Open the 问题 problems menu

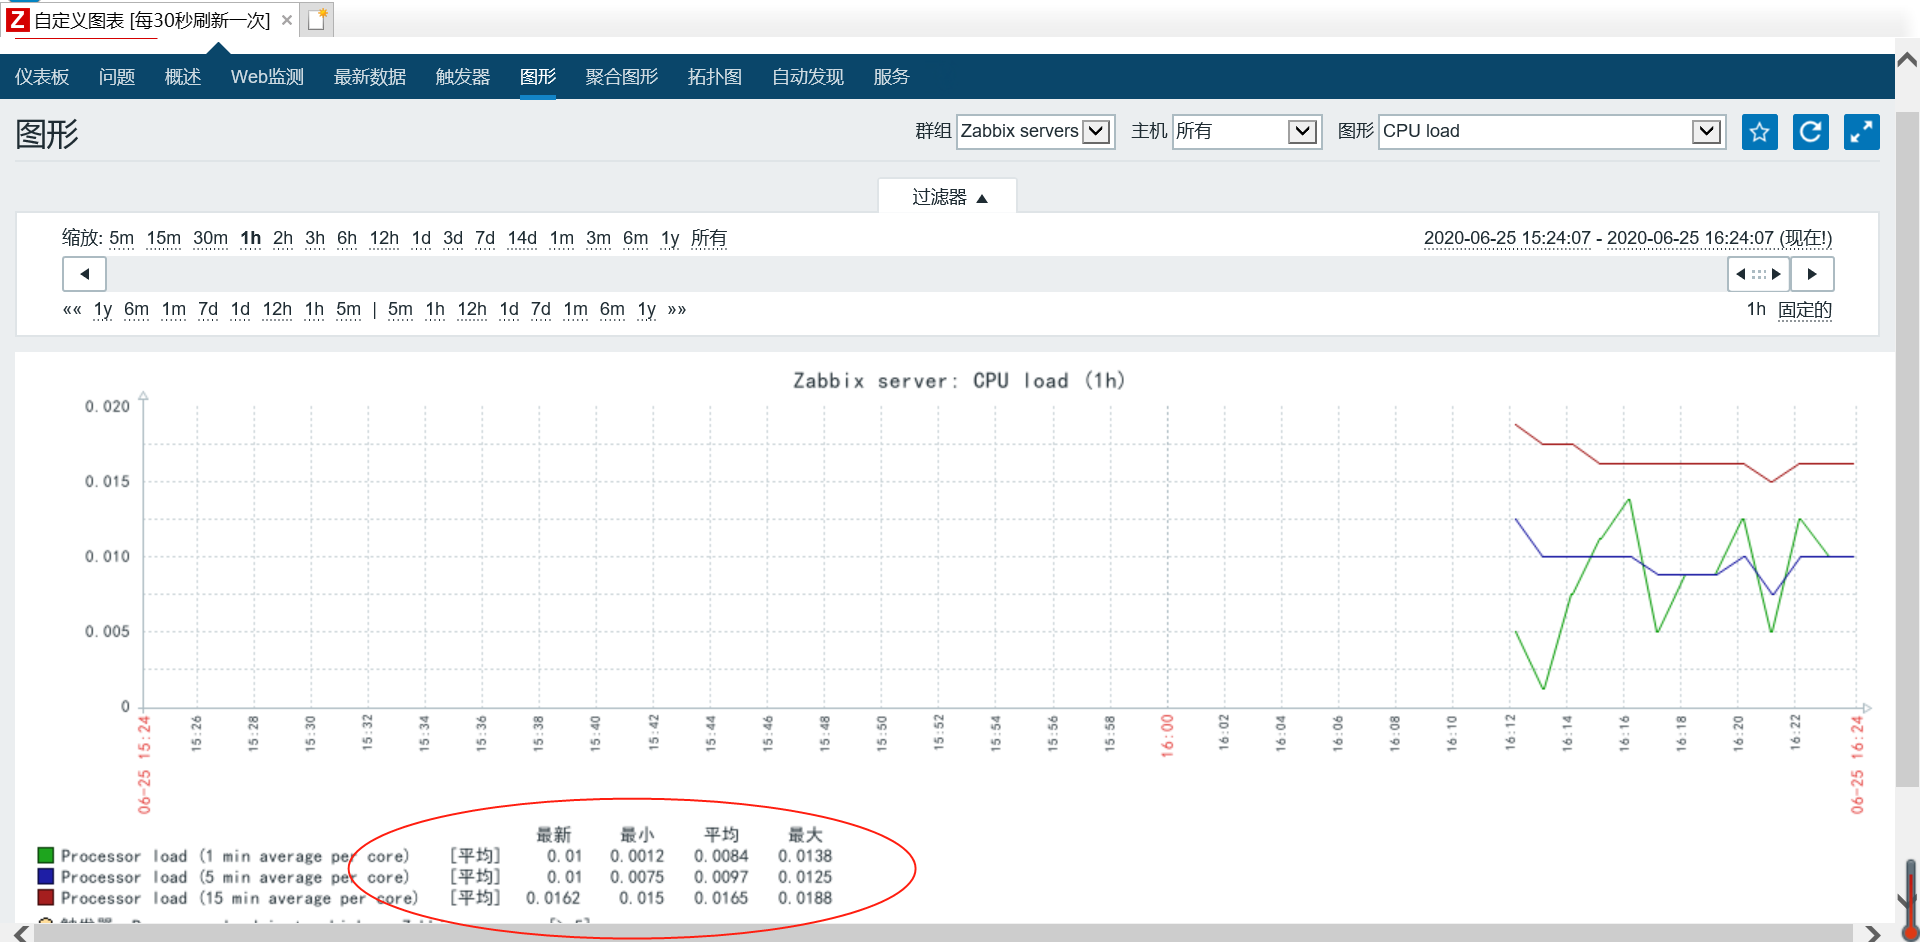[x=117, y=77]
